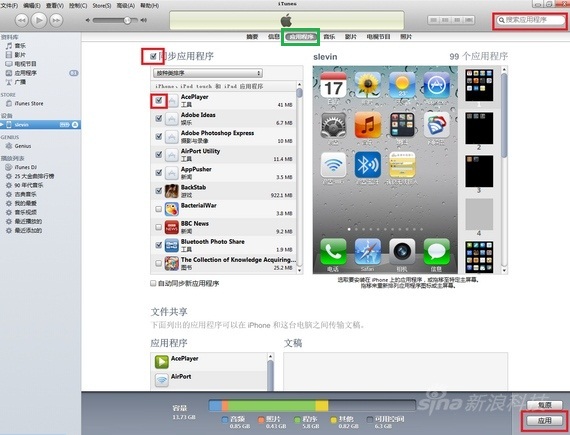The height and width of the screenshot is (435, 570).
Task: Open the Store(S) menu
Action: pos(102,5)
